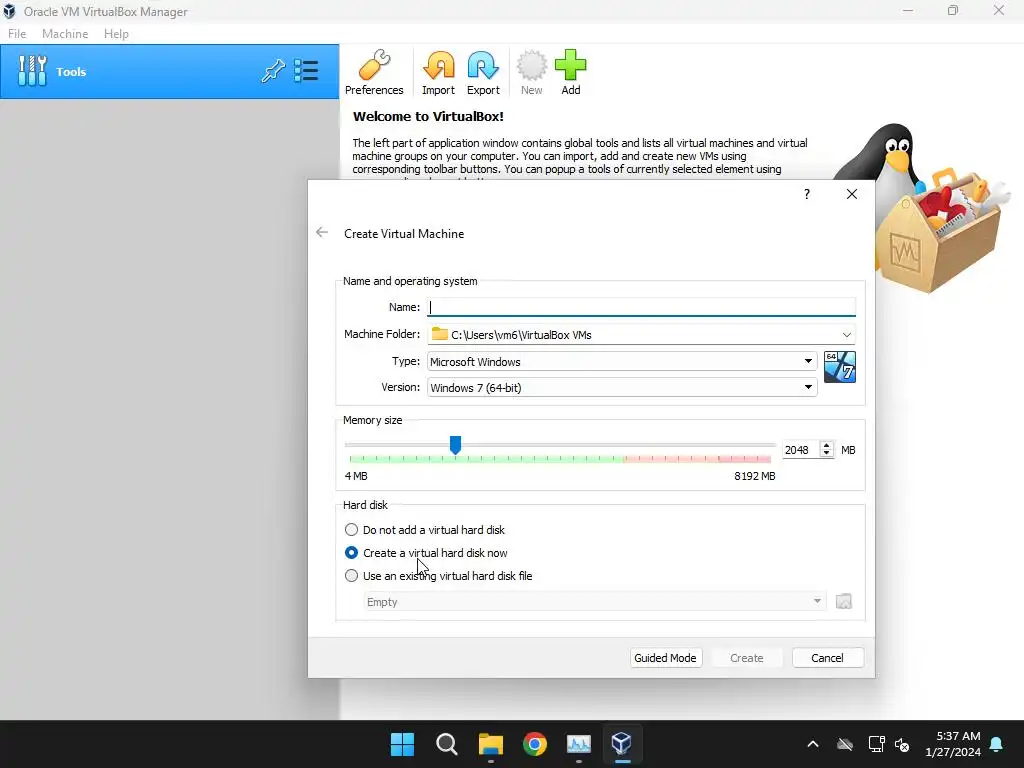Open the Tools list menu icon
Screen dimensions: 1024x768
point(306,71)
